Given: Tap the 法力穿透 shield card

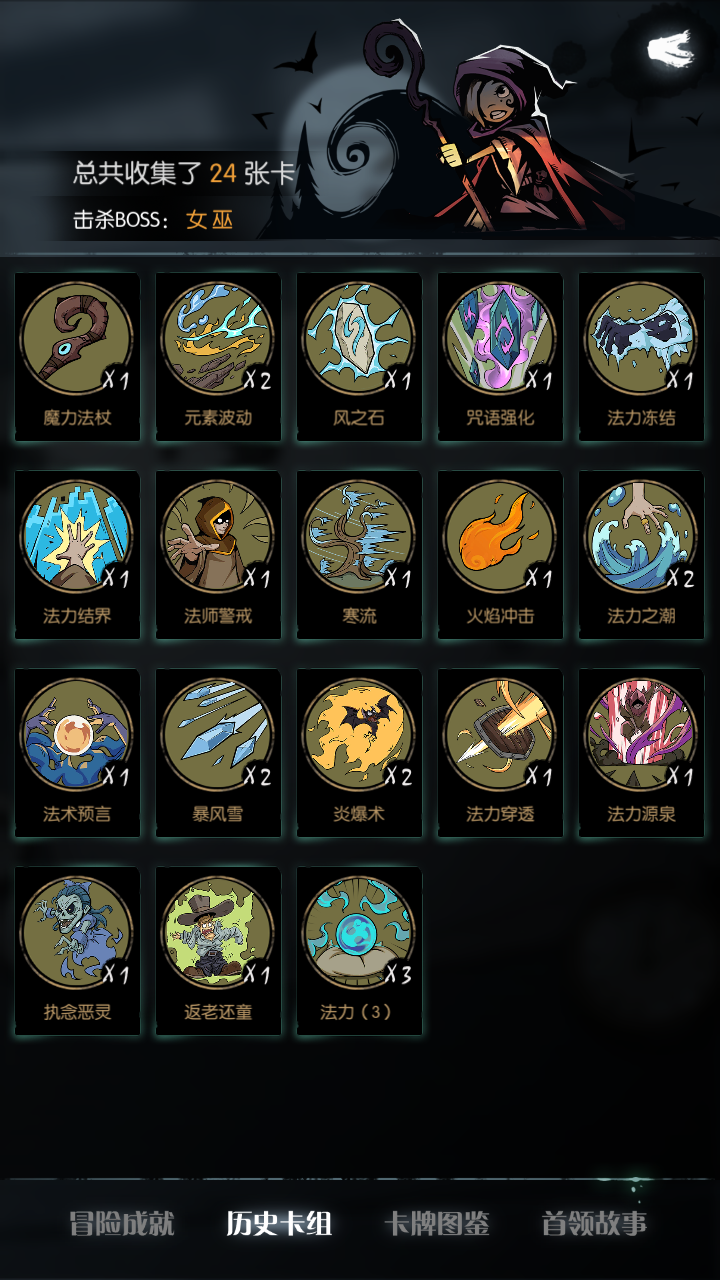Looking at the screenshot, I should point(500,753).
